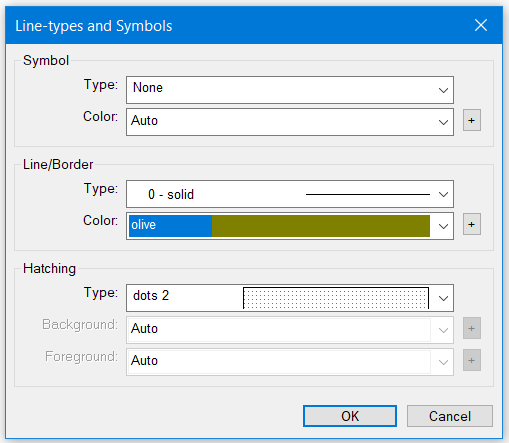Close the Line-types and Symbols dialog
Image resolution: width=509 pixels, height=443 pixels.
[x=481, y=25]
